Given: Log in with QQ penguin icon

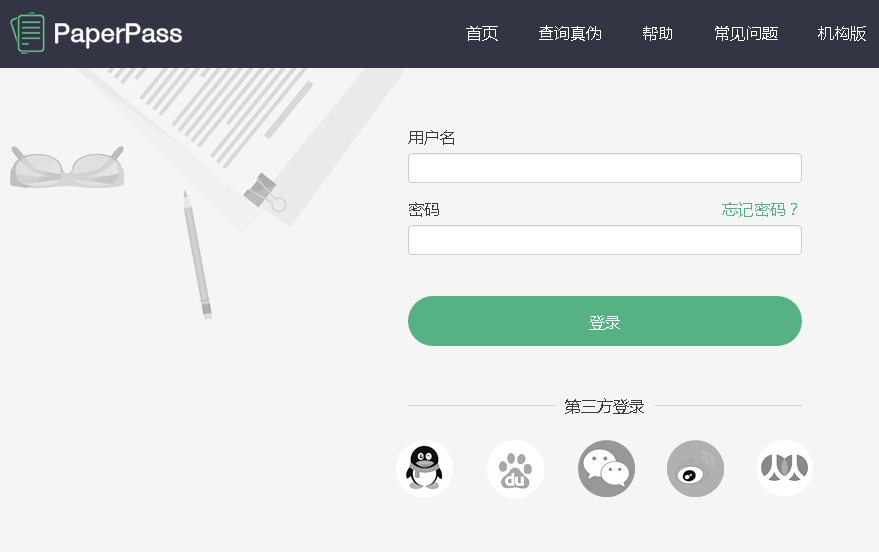Looking at the screenshot, I should [424, 468].
